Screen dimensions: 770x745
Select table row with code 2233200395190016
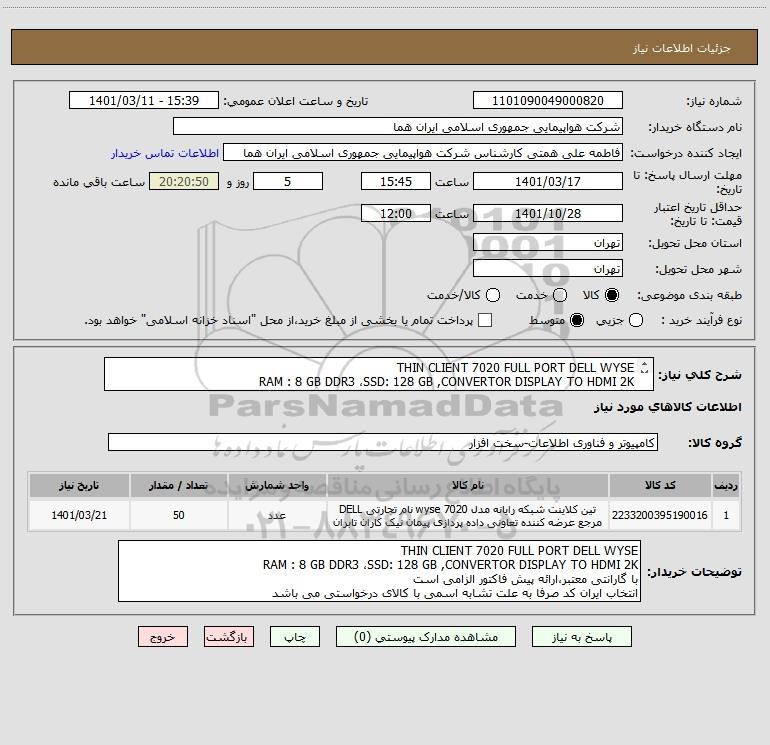point(385,515)
